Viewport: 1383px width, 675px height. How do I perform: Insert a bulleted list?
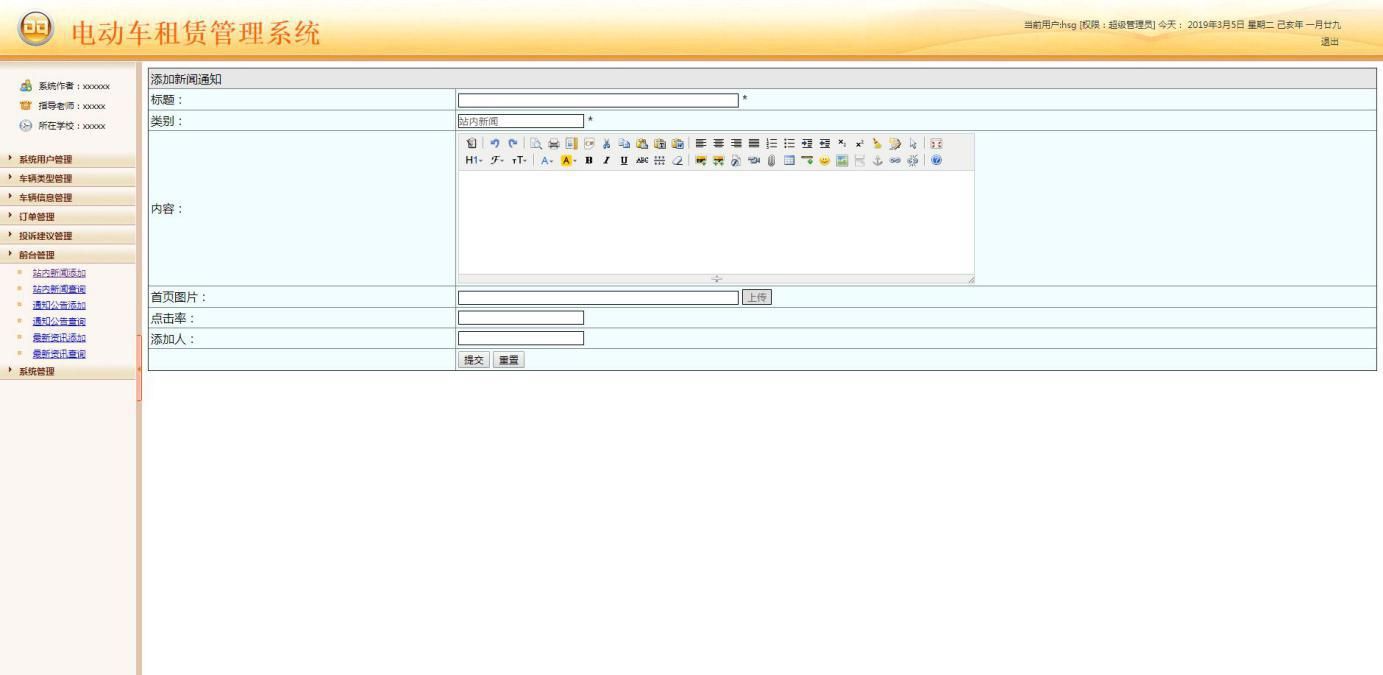pos(789,143)
